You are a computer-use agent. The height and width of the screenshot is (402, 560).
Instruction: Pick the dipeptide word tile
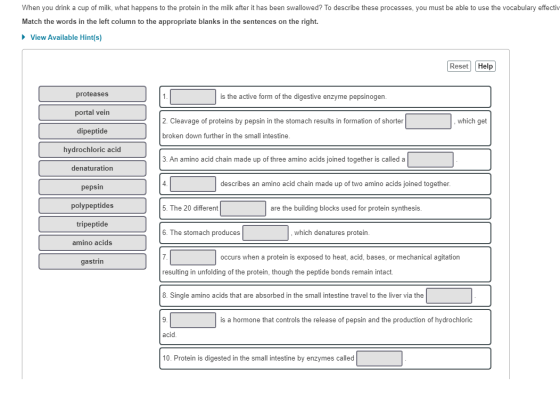[x=92, y=131]
